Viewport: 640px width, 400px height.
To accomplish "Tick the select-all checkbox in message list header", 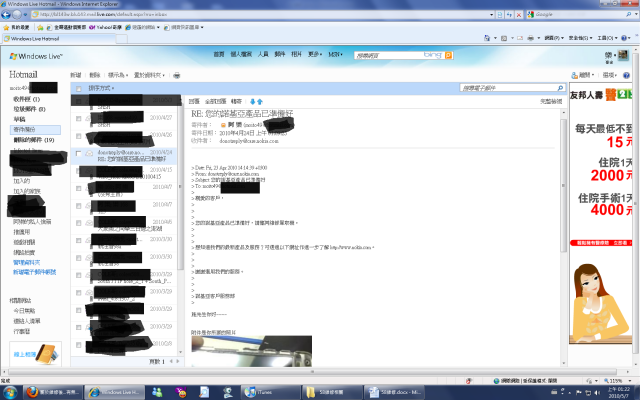I will tap(79, 89).
